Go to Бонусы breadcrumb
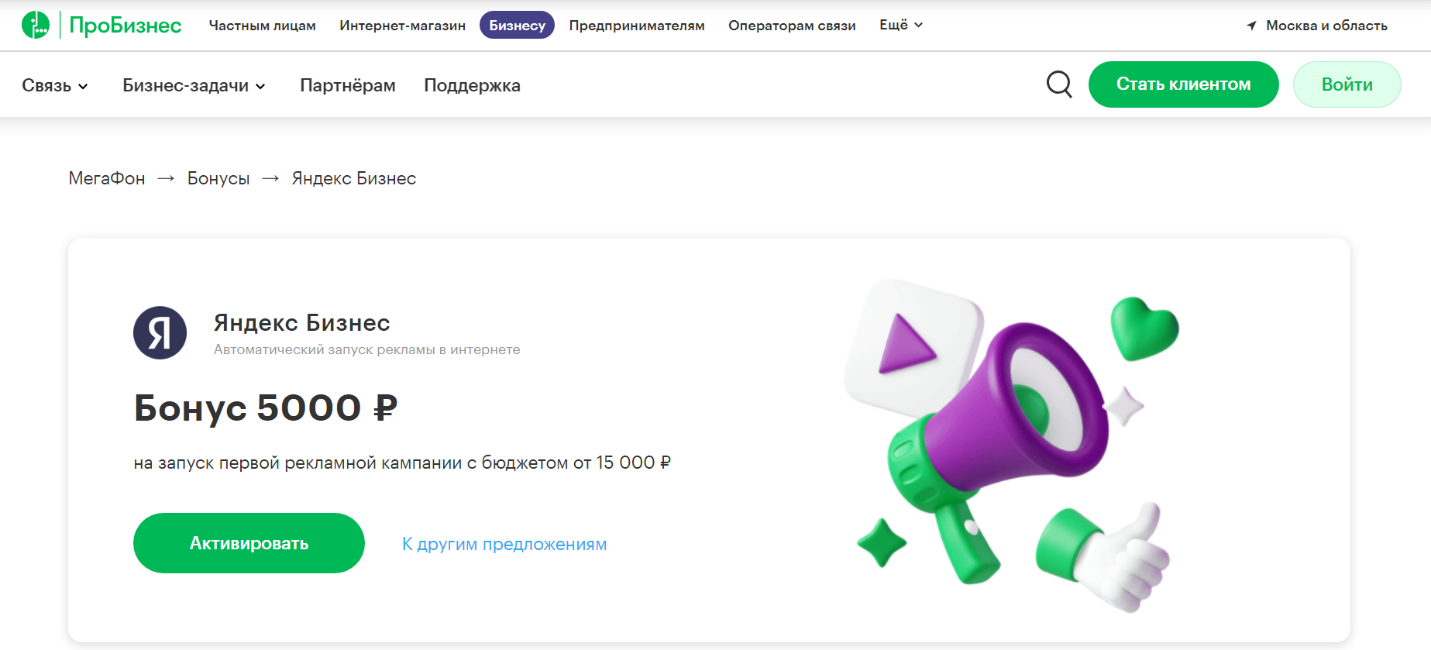The height and width of the screenshot is (650, 1431). click(218, 178)
